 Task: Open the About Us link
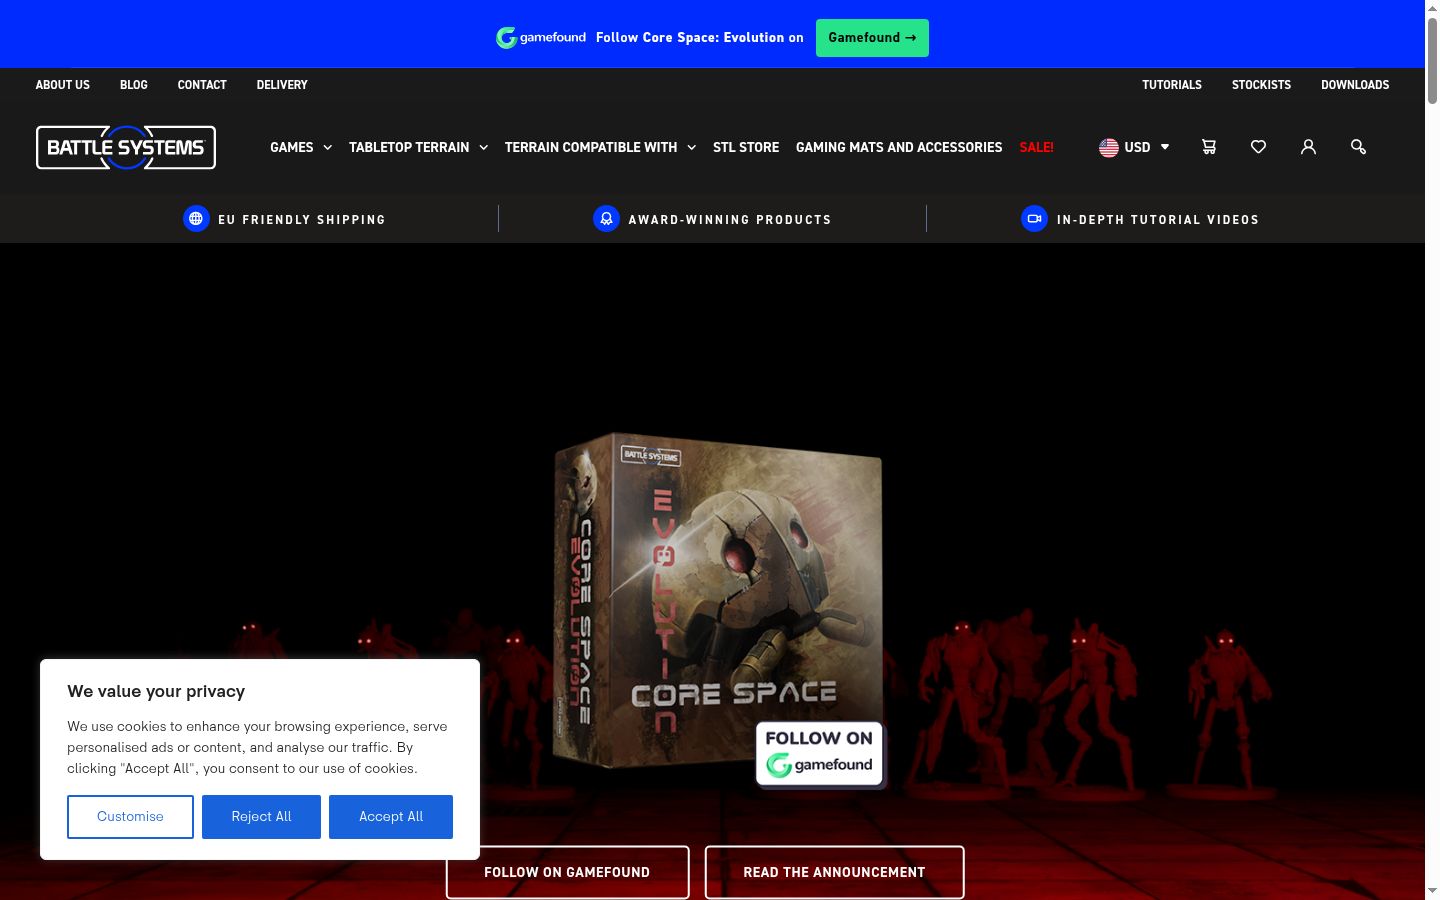coord(63,85)
